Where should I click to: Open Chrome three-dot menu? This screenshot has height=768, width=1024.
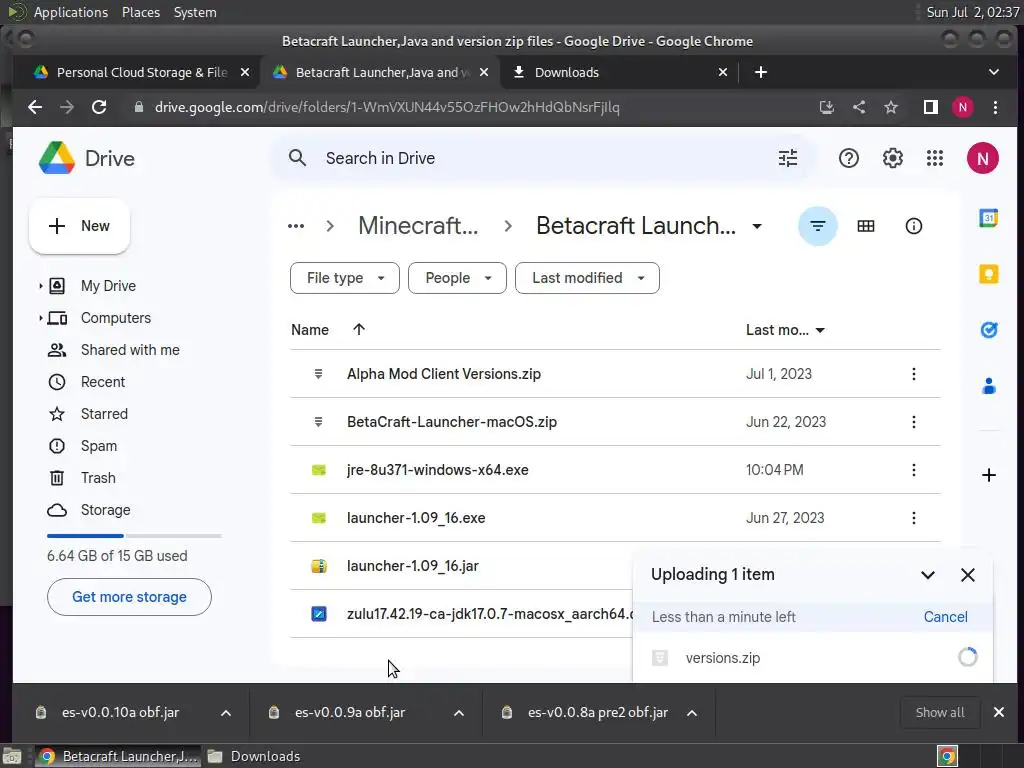(995, 107)
